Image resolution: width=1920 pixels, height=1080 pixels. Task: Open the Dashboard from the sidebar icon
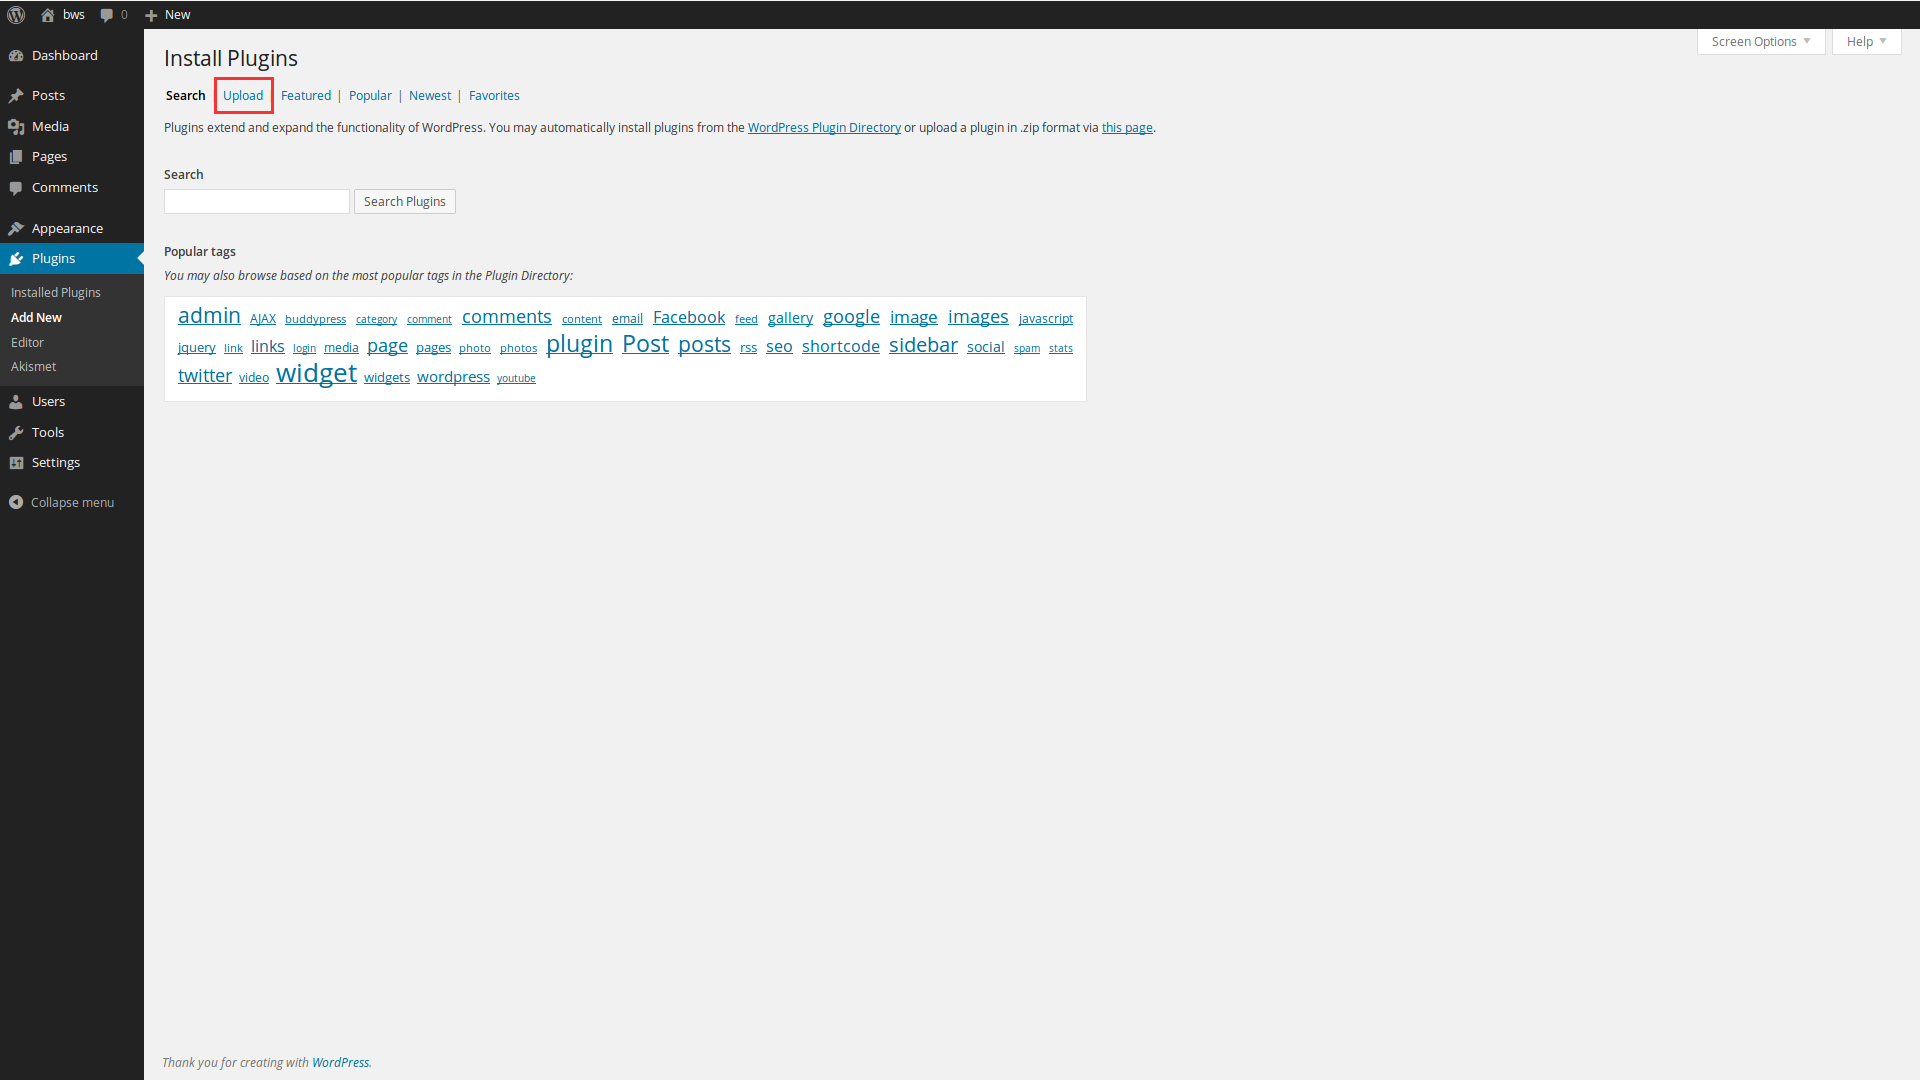point(16,55)
